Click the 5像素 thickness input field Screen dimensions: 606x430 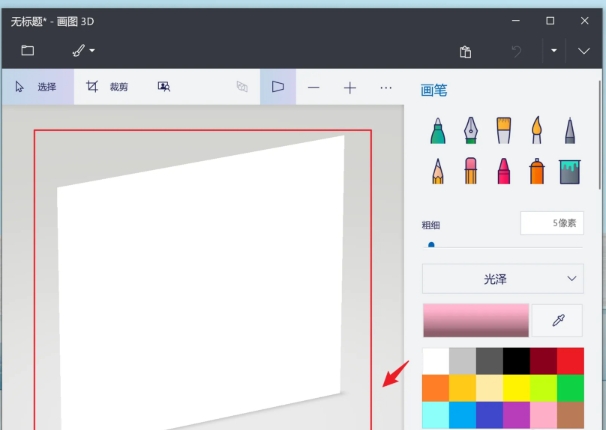tap(552, 223)
